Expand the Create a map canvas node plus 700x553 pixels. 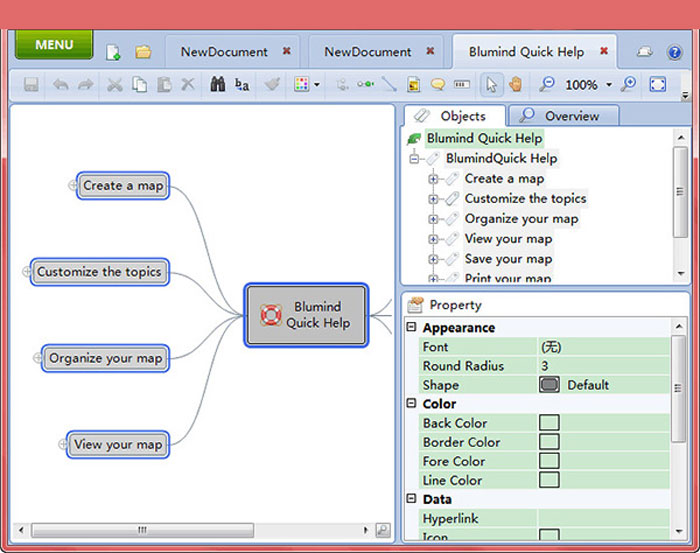point(72,185)
